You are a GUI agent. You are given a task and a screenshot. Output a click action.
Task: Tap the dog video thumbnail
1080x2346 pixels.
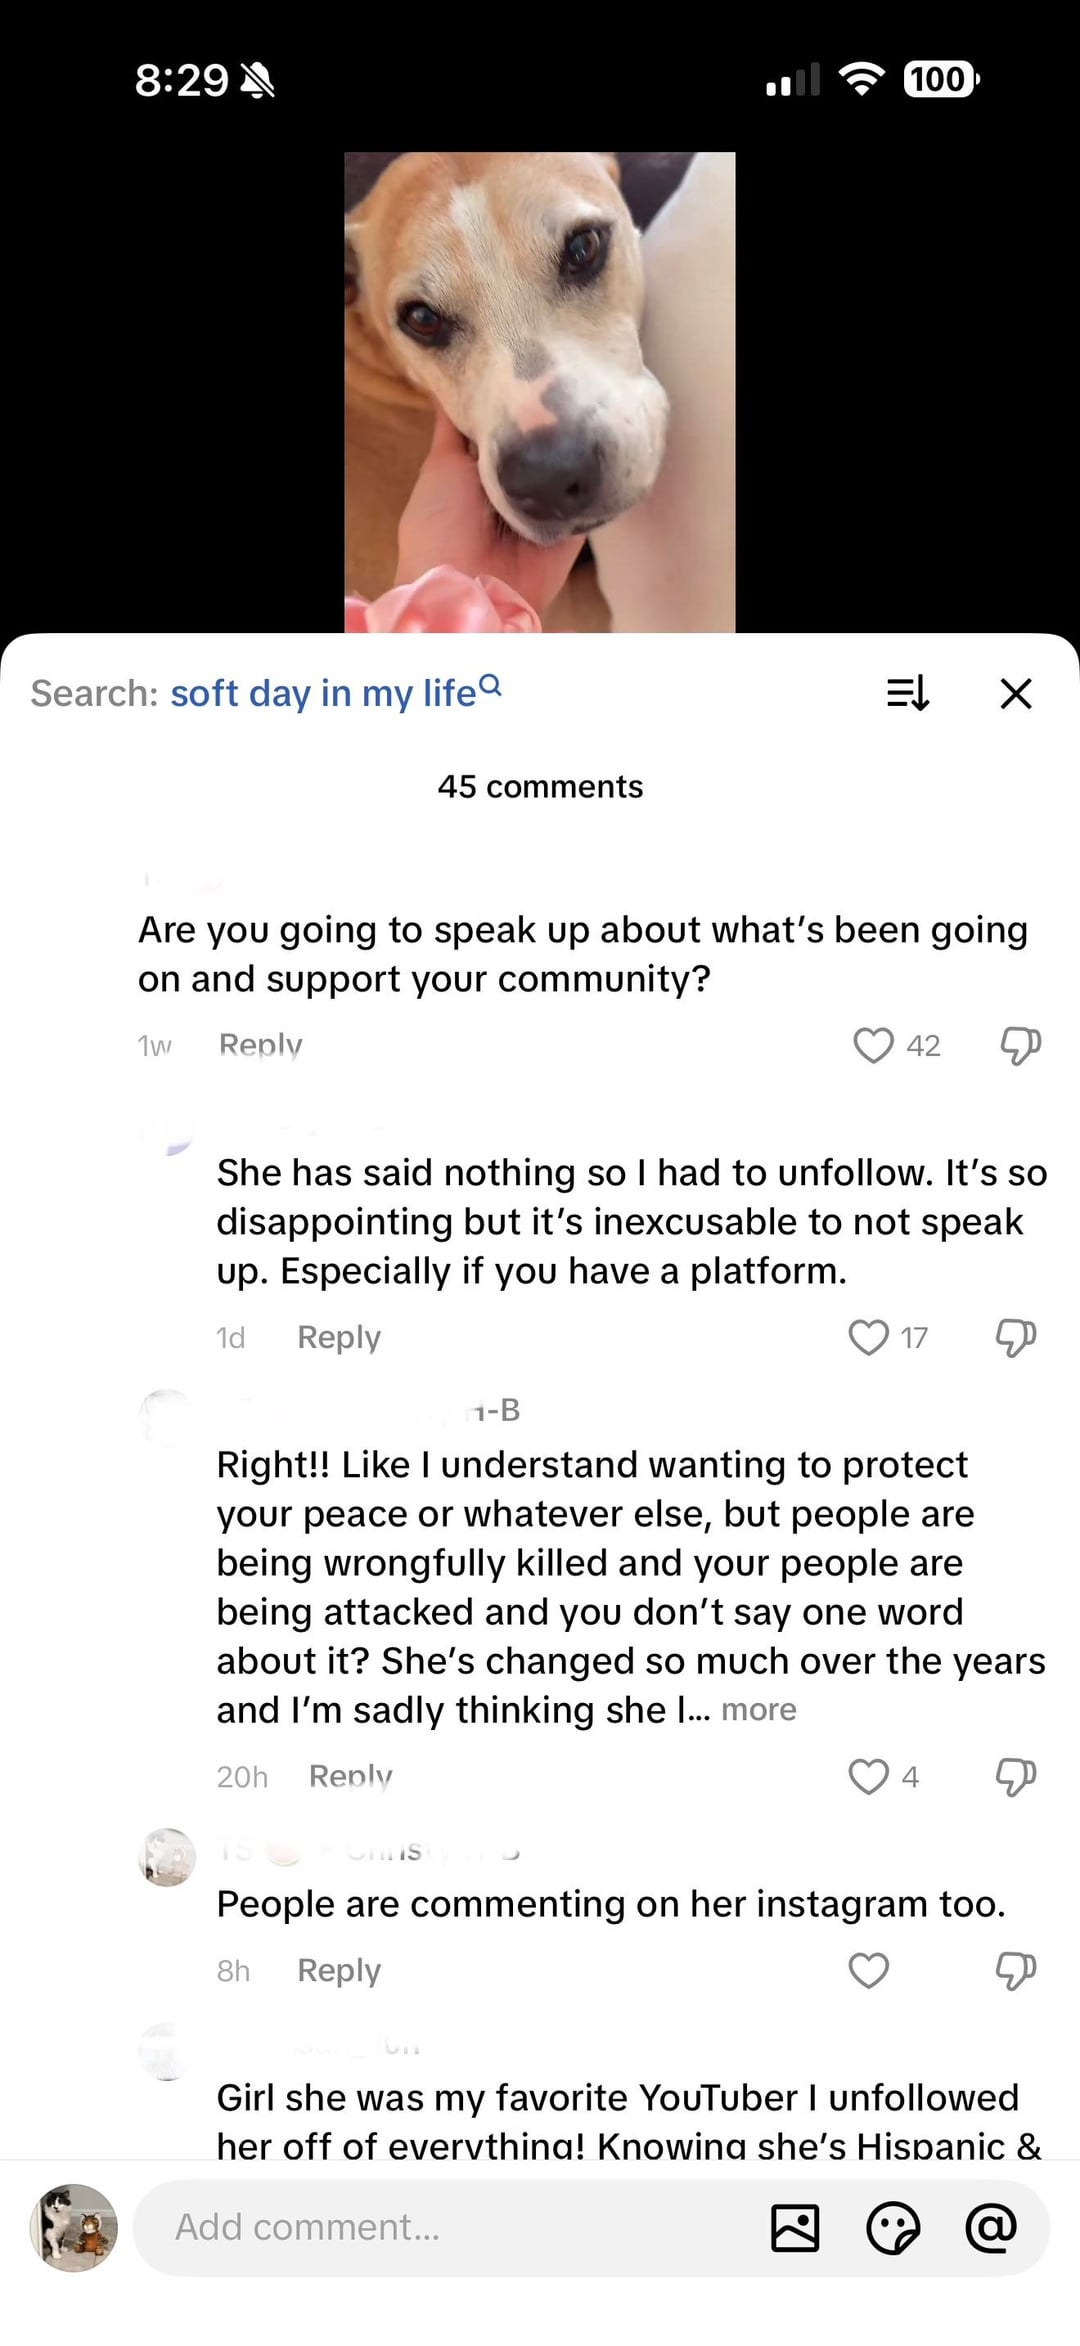click(540, 392)
